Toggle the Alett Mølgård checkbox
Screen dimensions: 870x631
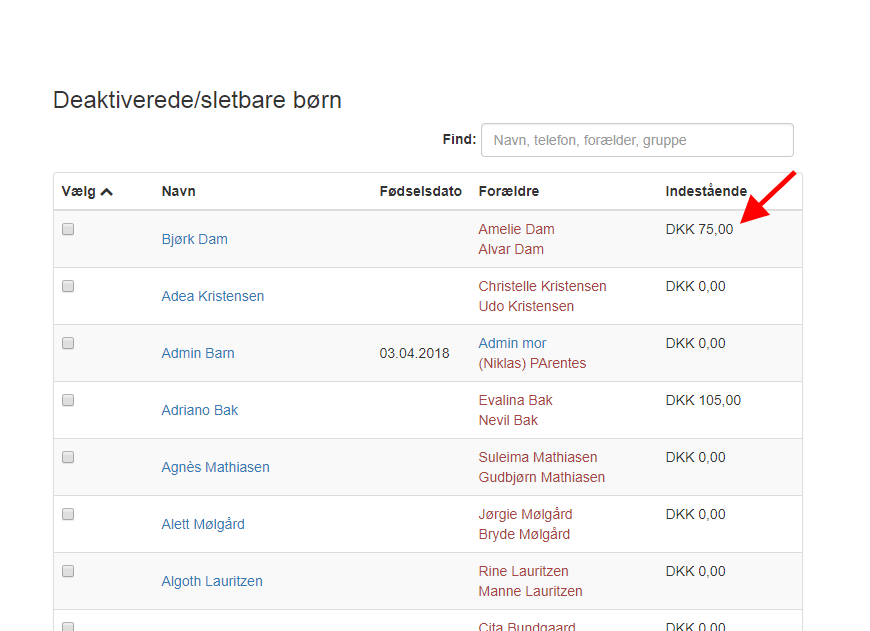68,514
